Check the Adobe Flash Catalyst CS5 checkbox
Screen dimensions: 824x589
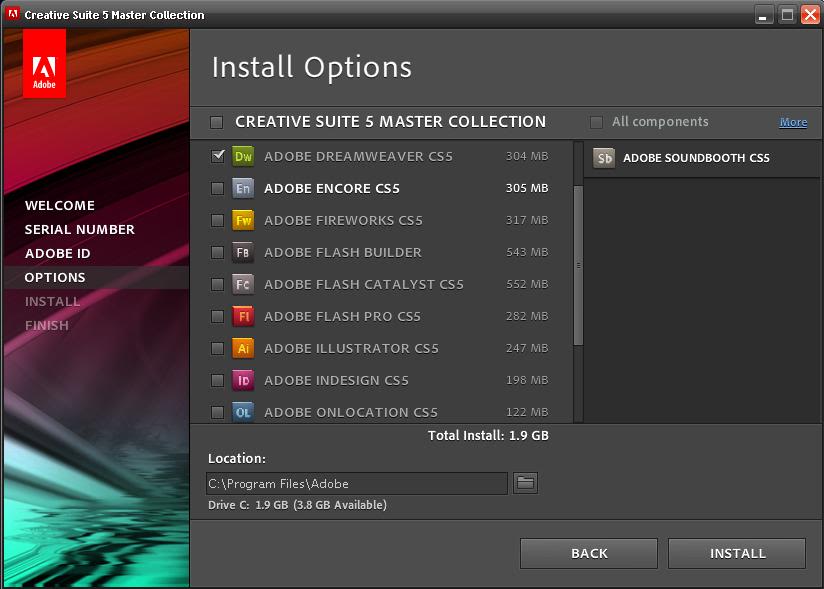[x=217, y=284]
